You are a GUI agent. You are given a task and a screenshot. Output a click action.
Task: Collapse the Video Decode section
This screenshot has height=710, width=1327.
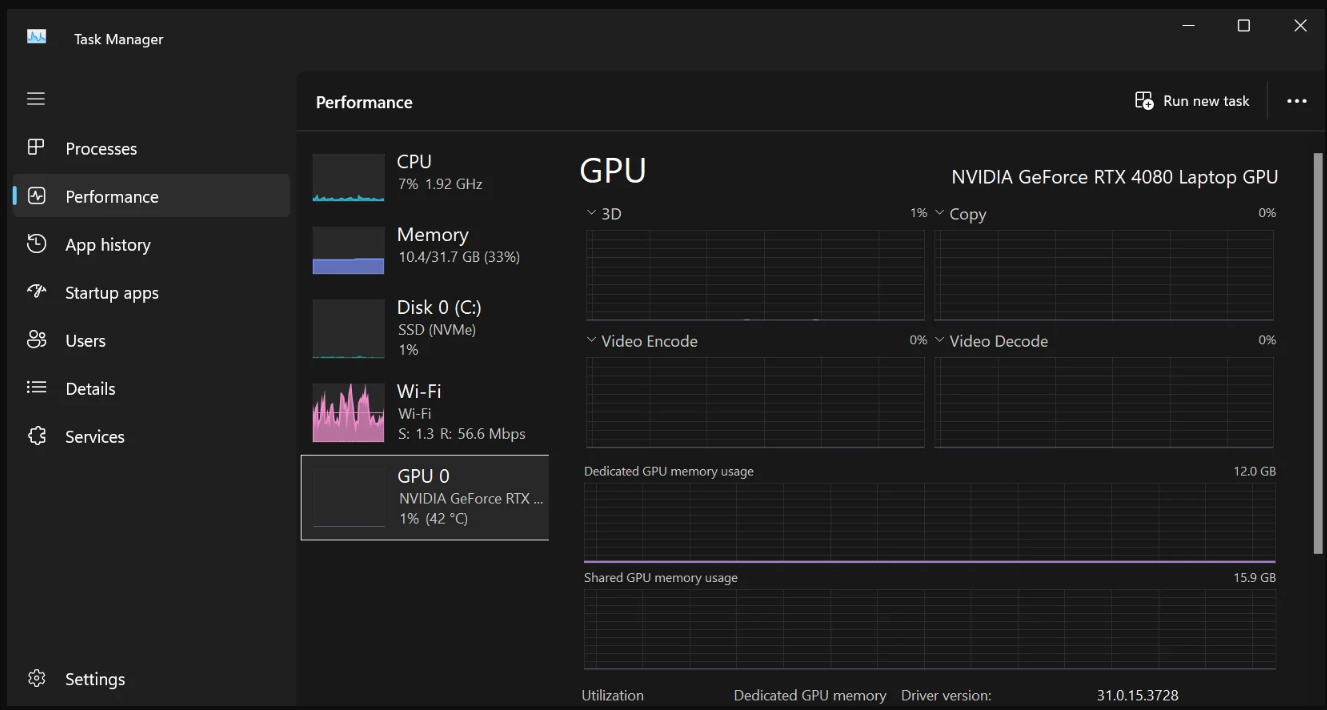point(939,340)
